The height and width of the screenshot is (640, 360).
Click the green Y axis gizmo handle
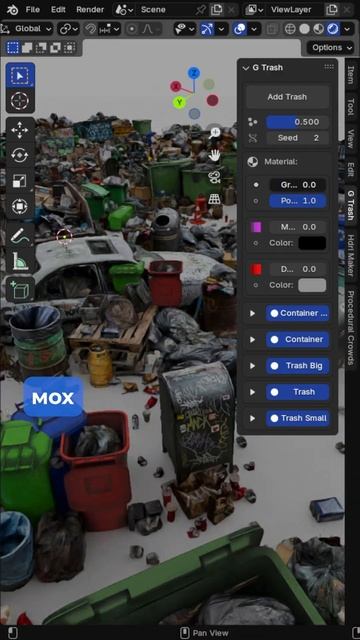(x=179, y=102)
